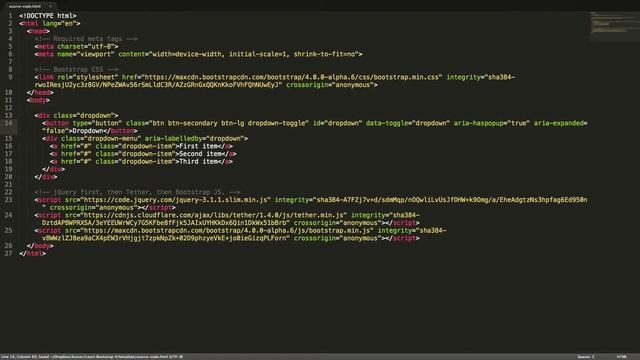Screen dimensions: 640x360
Task: Place cursor on lang="en" attribute
Action: click(x=59, y=23)
